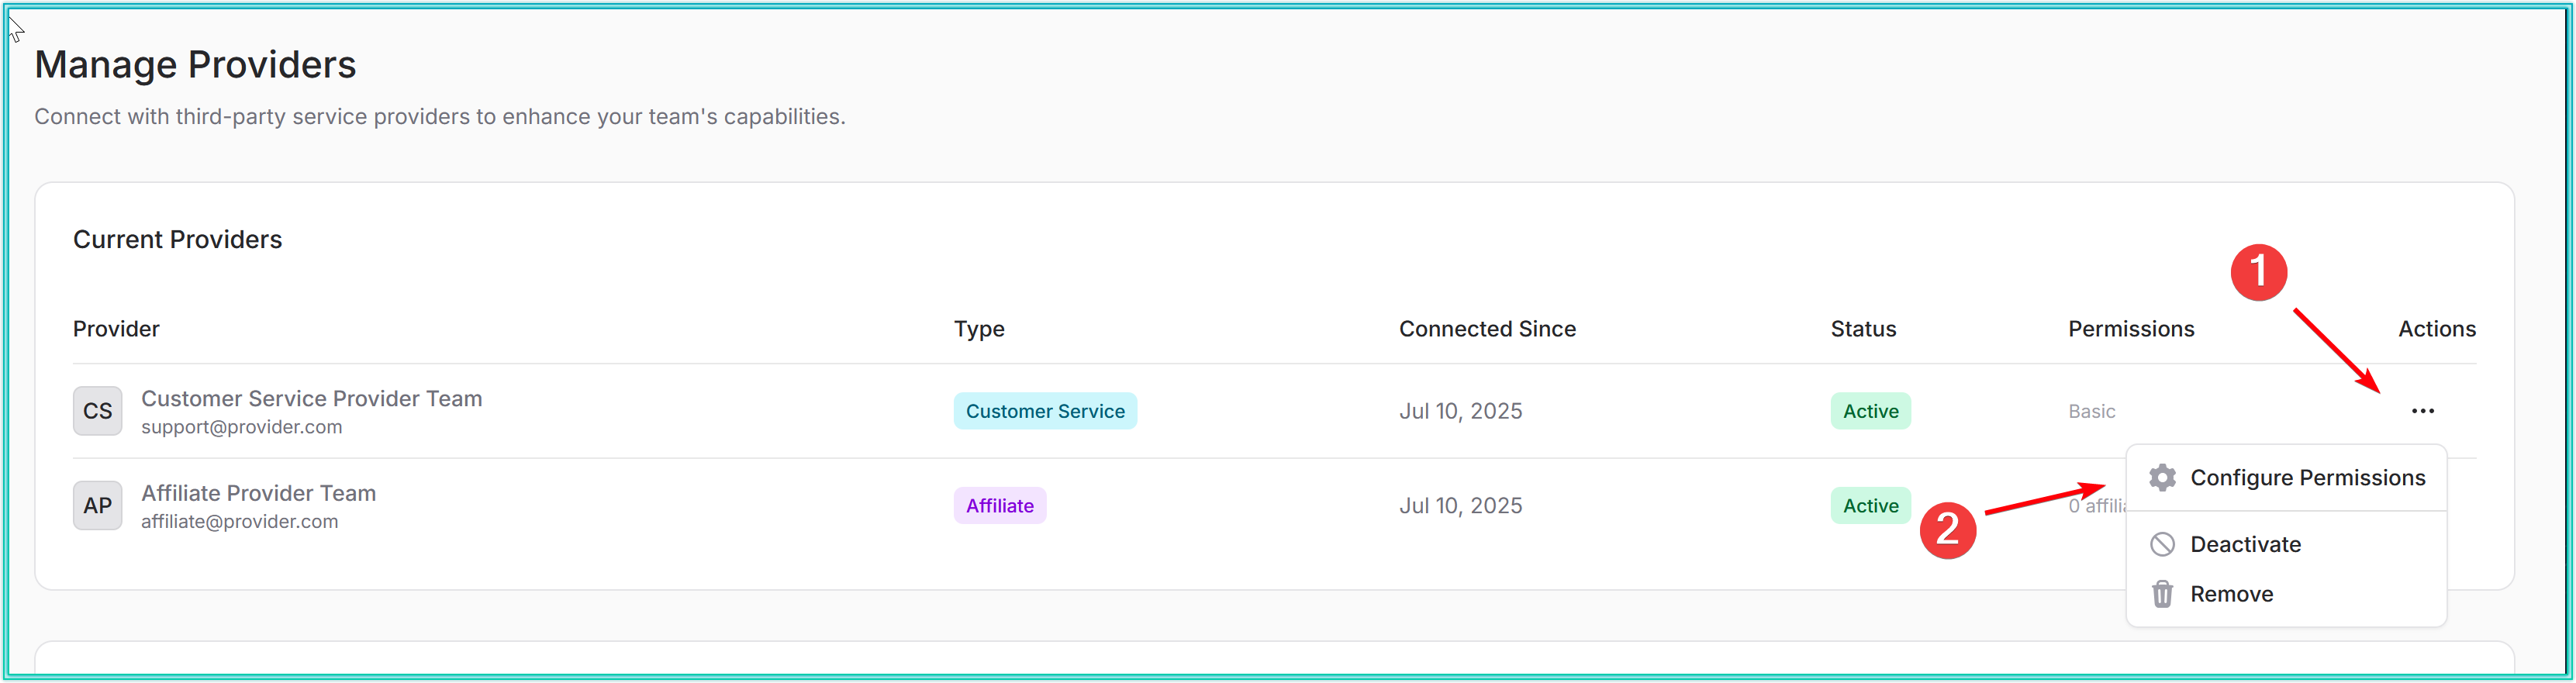This screenshot has height=683, width=2576.
Task: Click Active status badge for Customer Service row
Action: [x=1869, y=411]
